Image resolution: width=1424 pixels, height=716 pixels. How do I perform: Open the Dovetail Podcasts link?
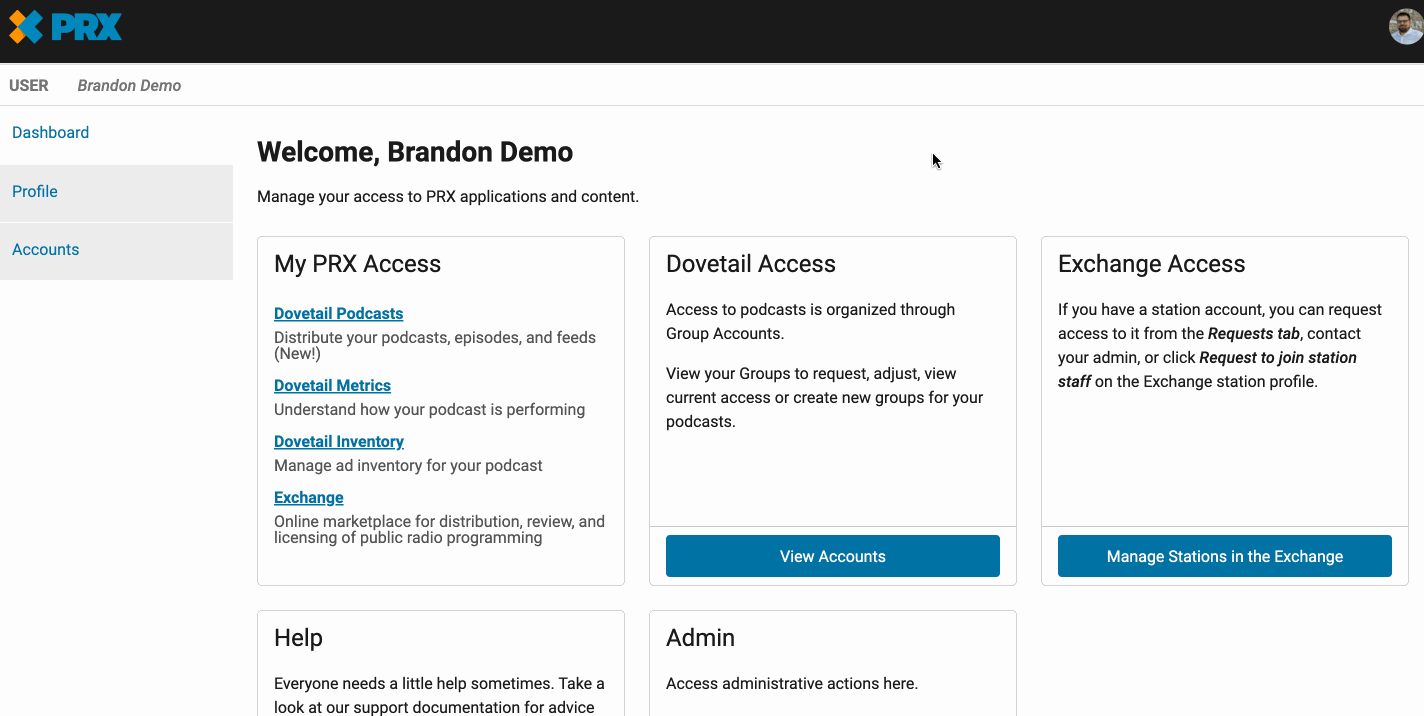click(x=338, y=314)
